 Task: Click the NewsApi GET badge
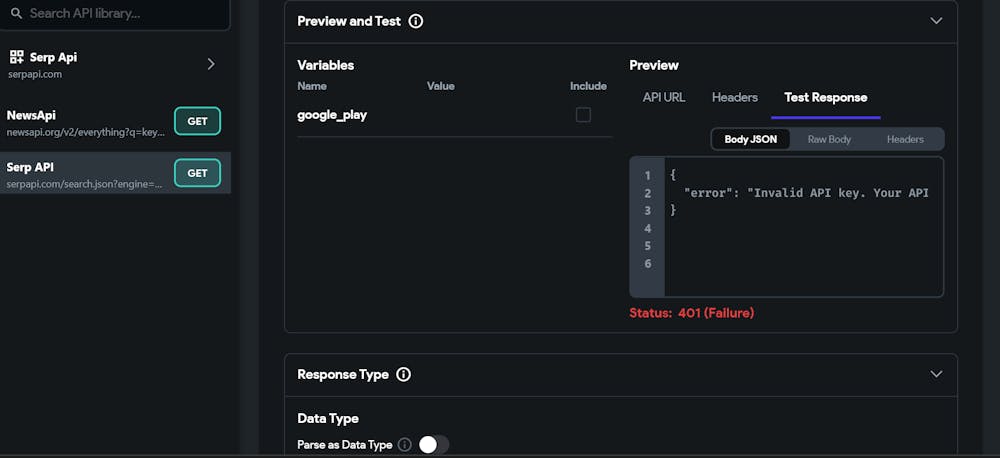click(197, 121)
